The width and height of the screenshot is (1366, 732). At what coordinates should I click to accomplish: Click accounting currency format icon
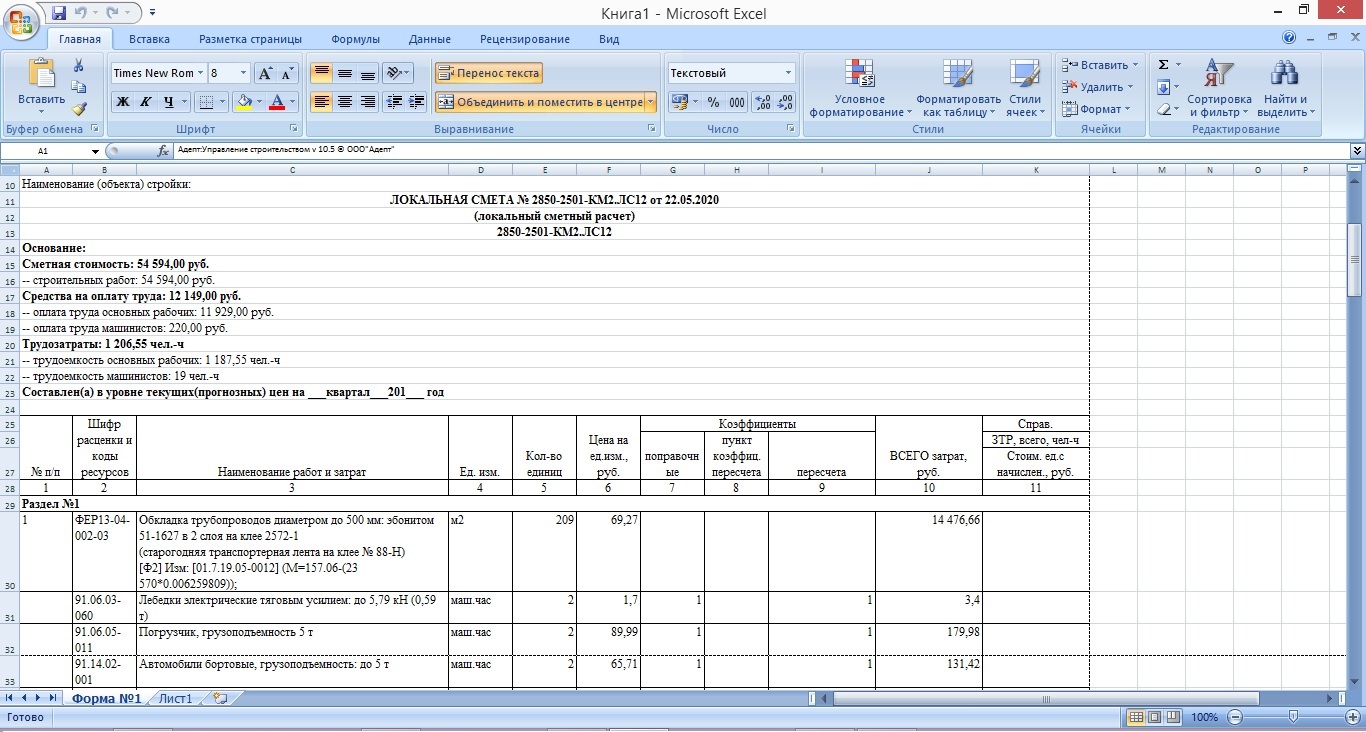coord(679,102)
